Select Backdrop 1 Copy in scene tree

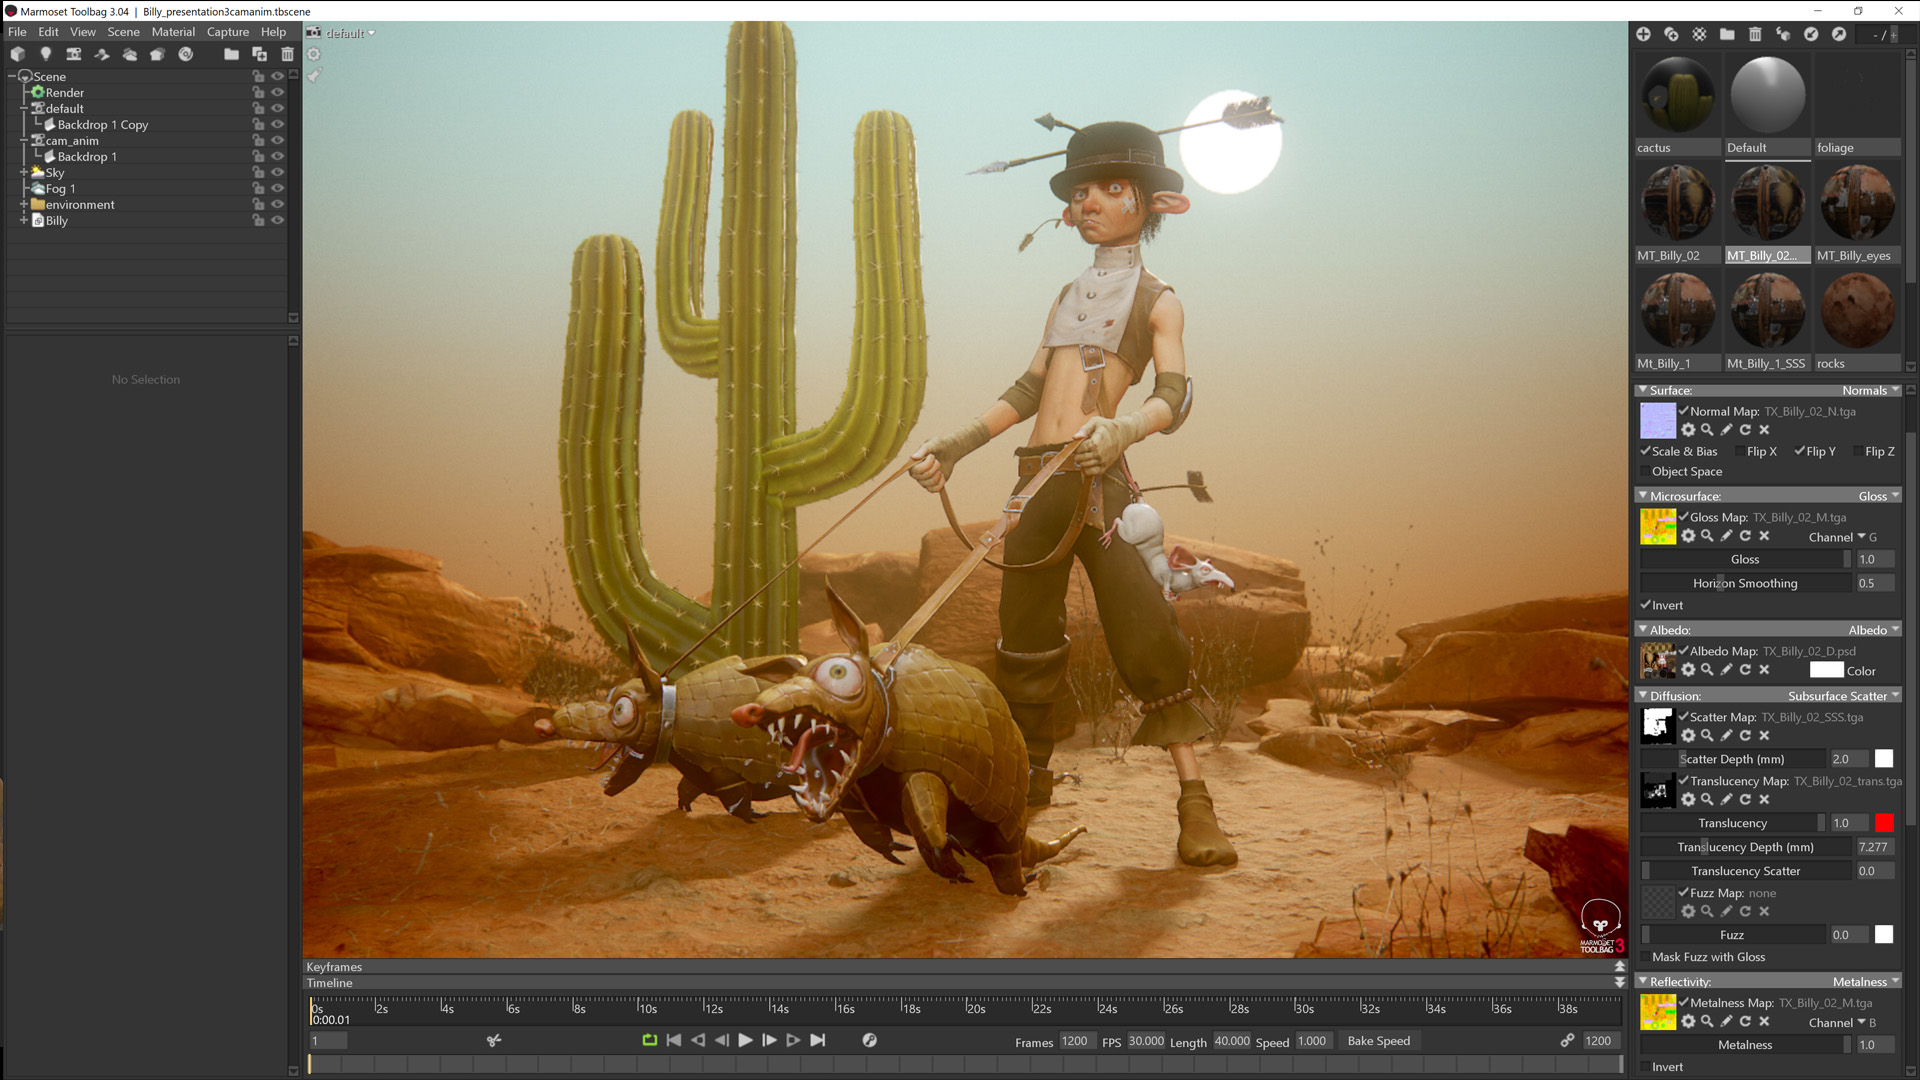point(102,125)
